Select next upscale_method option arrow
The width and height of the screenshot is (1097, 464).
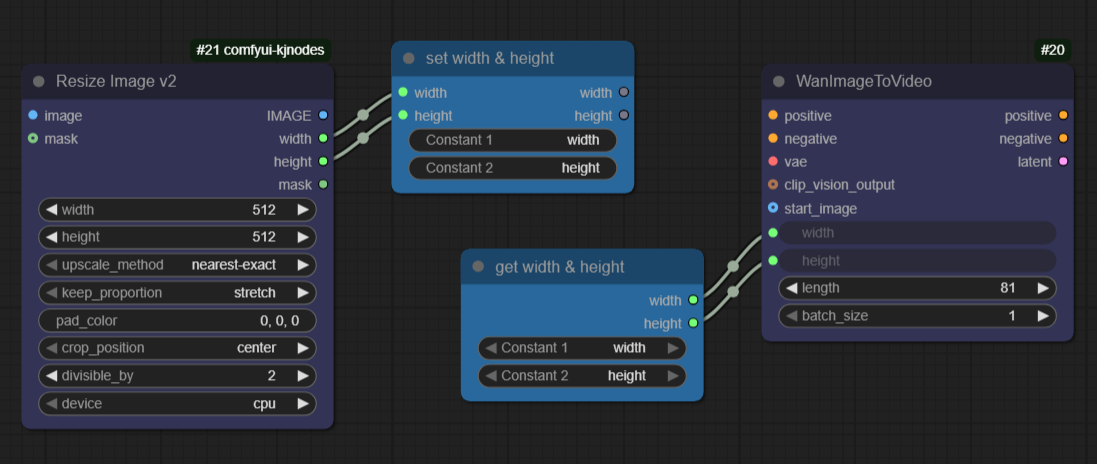point(302,265)
